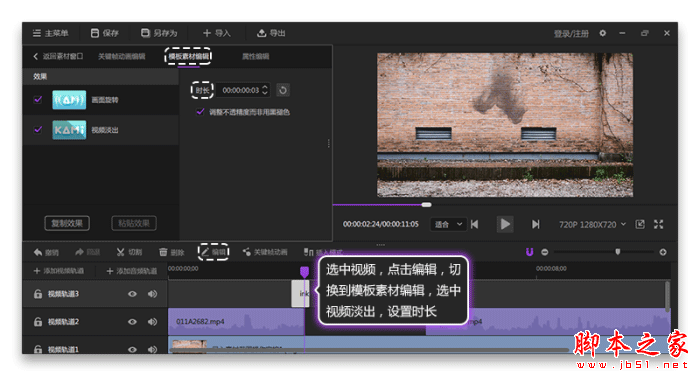Click the pop-out preview window icon
The width and height of the screenshot is (700, 376).
640,224
